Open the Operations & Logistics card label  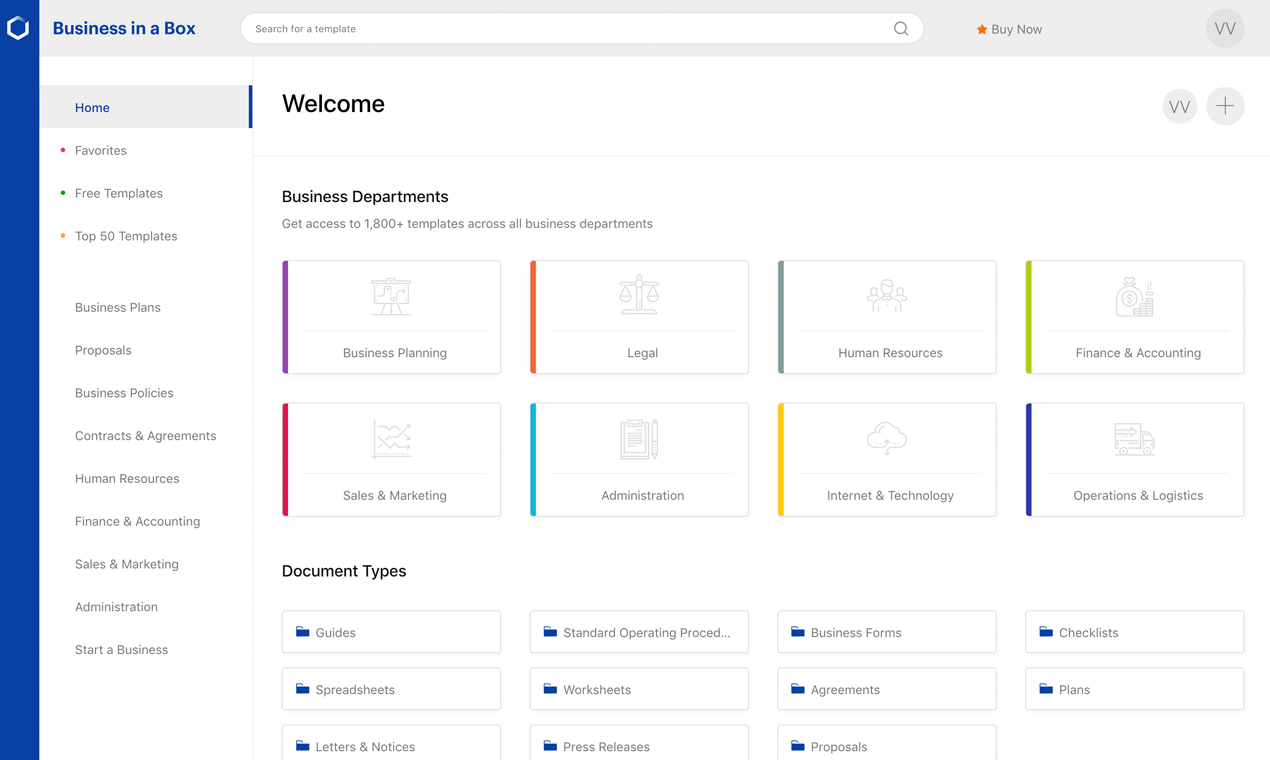click(1138, 496)
